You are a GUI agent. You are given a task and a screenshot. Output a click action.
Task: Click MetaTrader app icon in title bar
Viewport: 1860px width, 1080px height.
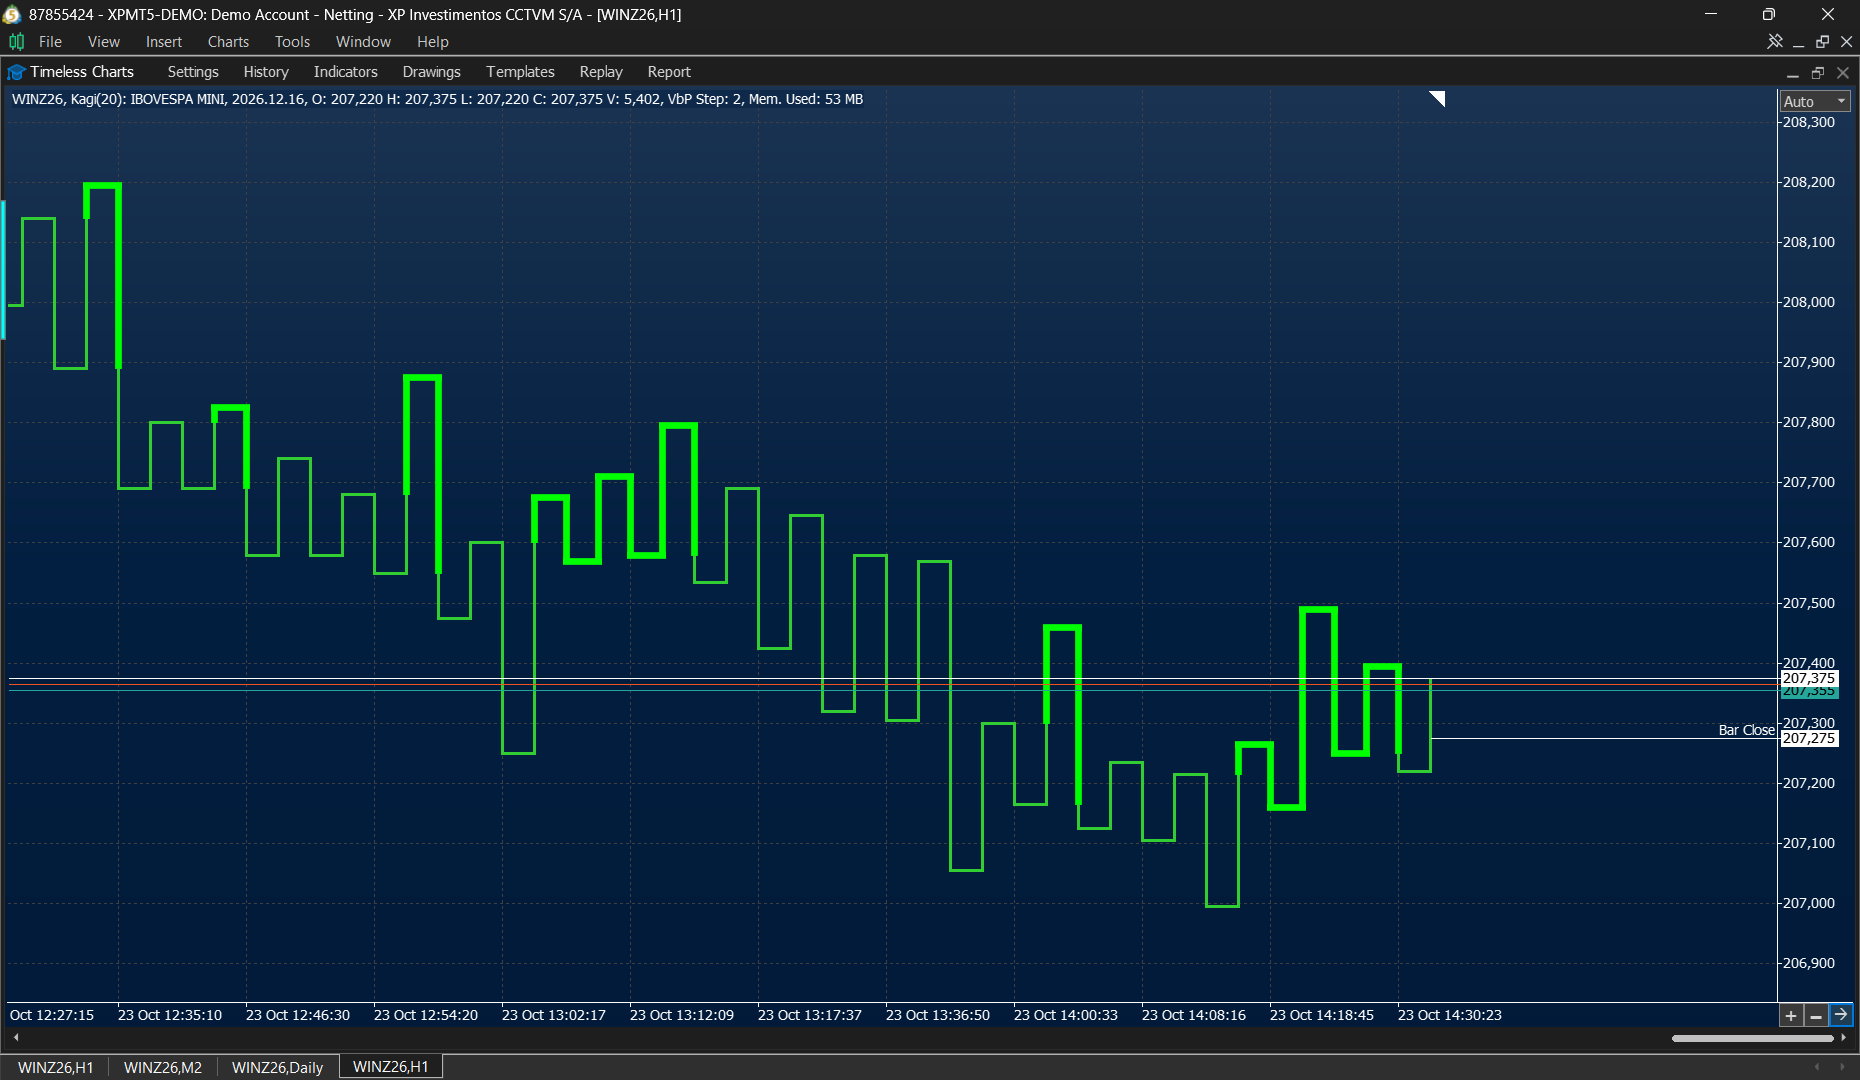[x=12, y=14]
